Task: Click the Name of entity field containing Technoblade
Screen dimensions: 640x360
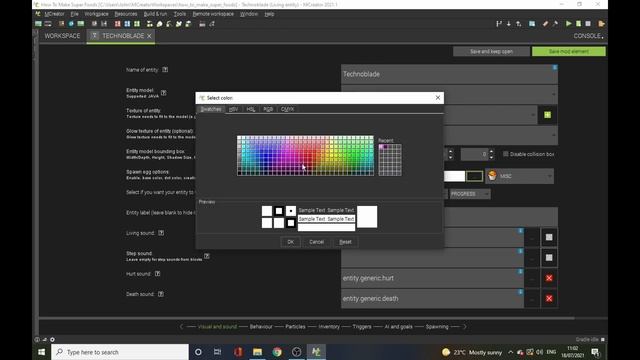Action: tap(449, 74)
